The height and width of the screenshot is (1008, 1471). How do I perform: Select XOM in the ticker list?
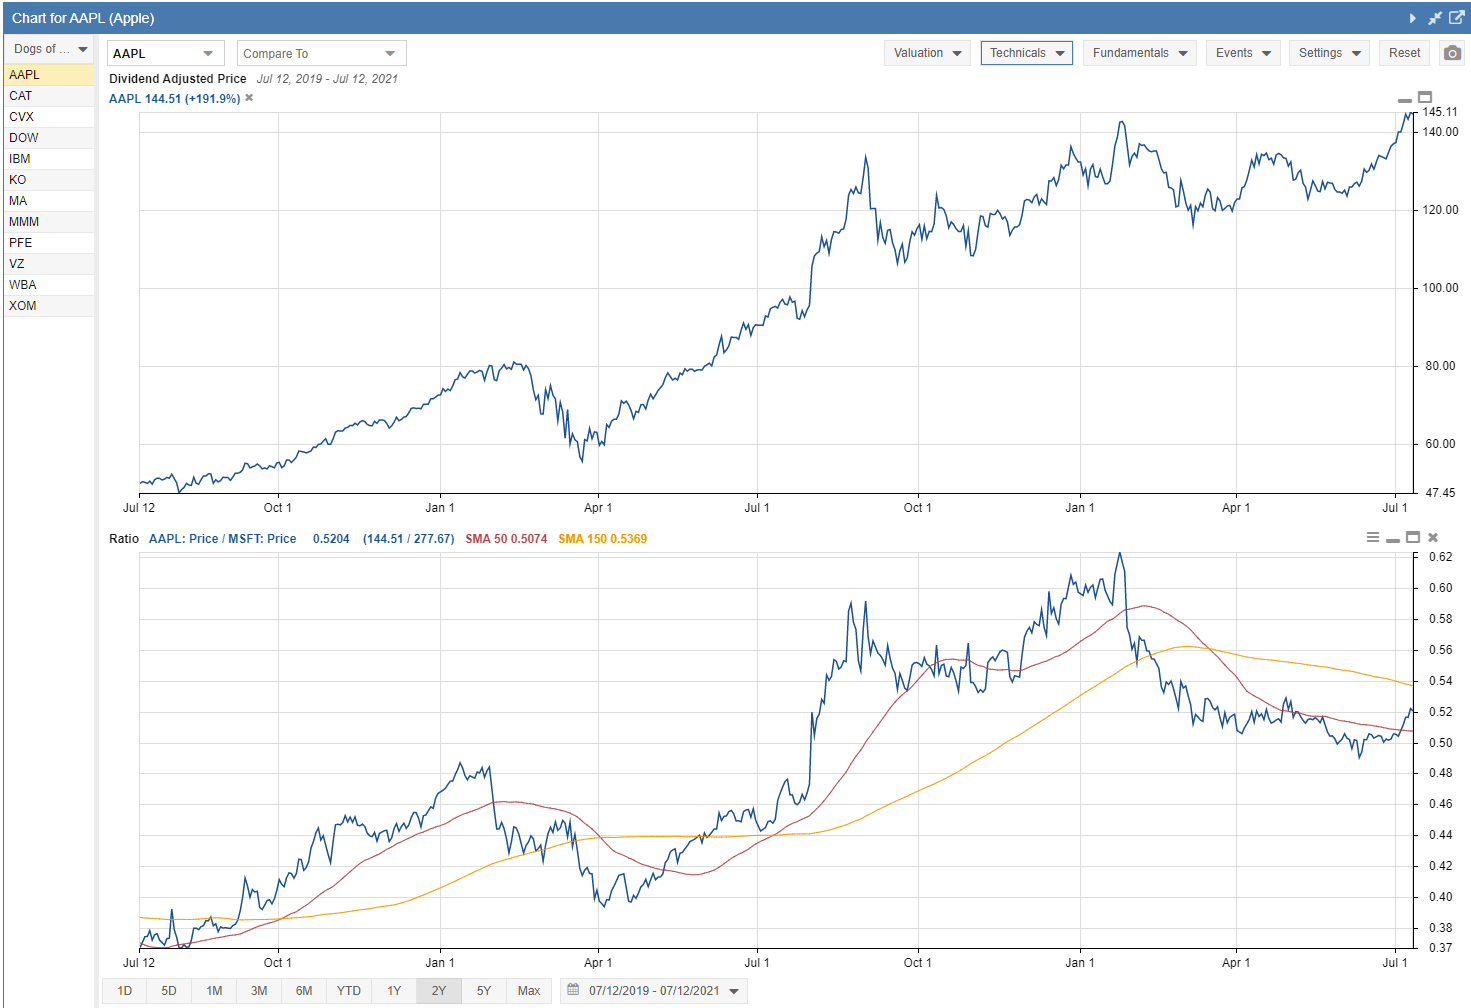pyautogui.click(x=49, y=306)
